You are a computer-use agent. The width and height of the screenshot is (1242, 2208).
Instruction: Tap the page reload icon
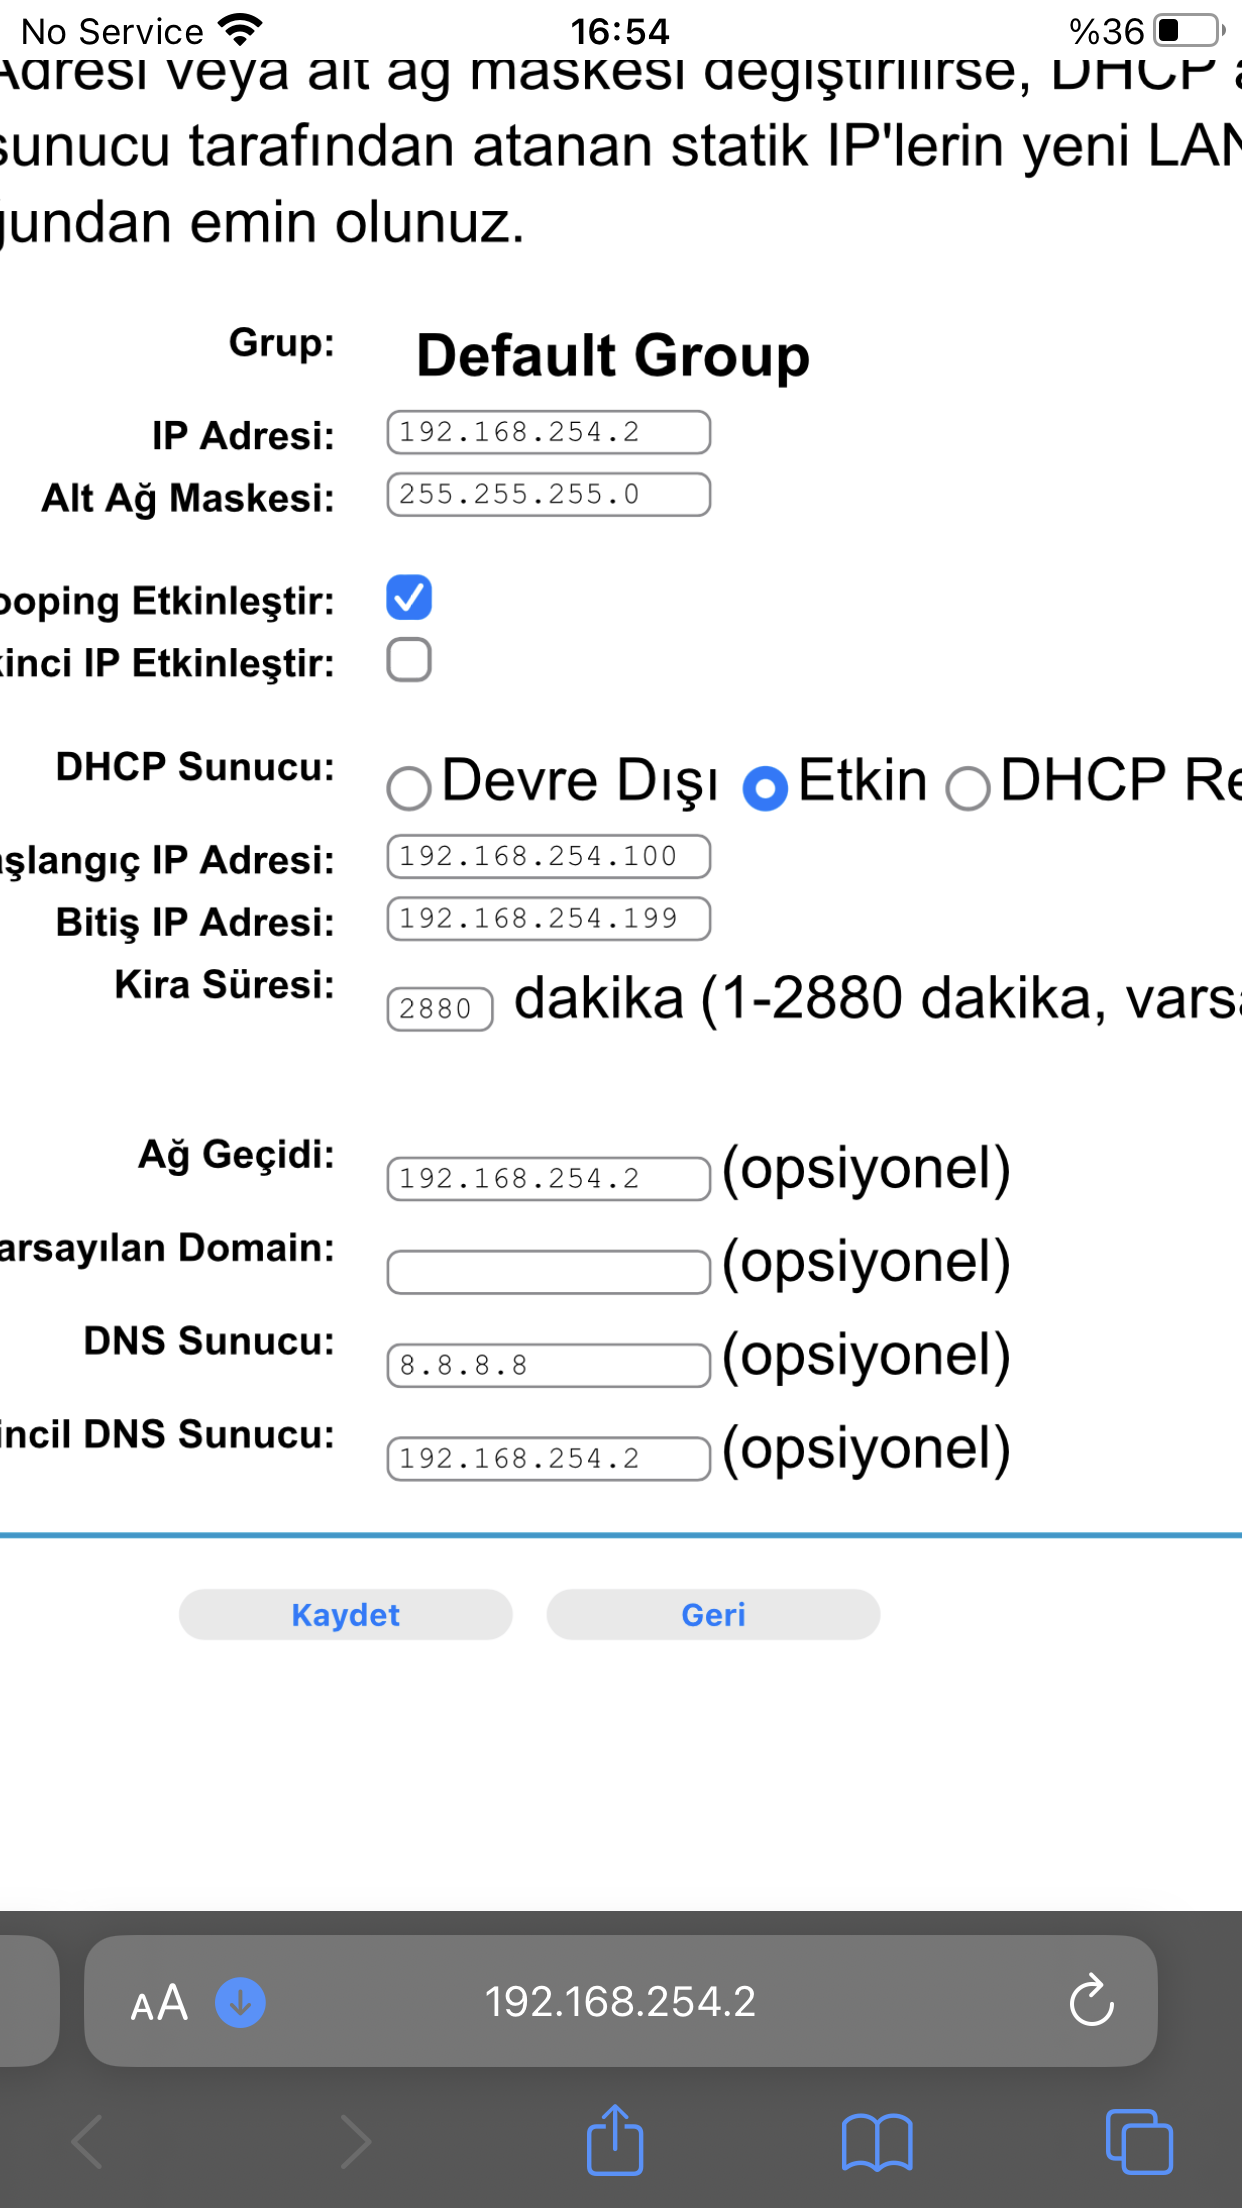pos(1091,2001)
